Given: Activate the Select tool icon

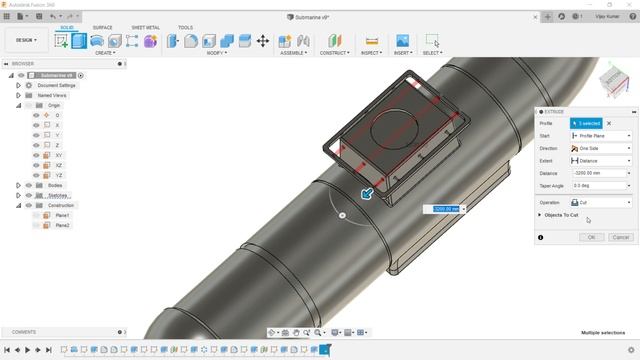Looking at the screenshot, I should click(x=432, y=40).
